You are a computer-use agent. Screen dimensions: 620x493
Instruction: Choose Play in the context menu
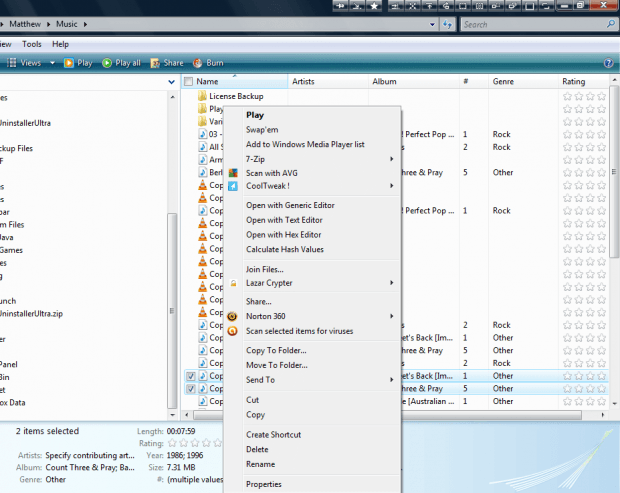pos(255,115)
